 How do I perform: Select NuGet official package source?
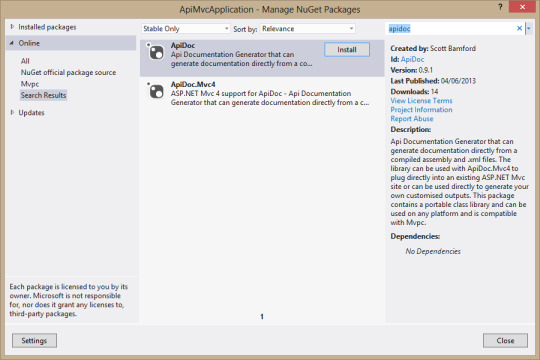click(x=68, y=72)
